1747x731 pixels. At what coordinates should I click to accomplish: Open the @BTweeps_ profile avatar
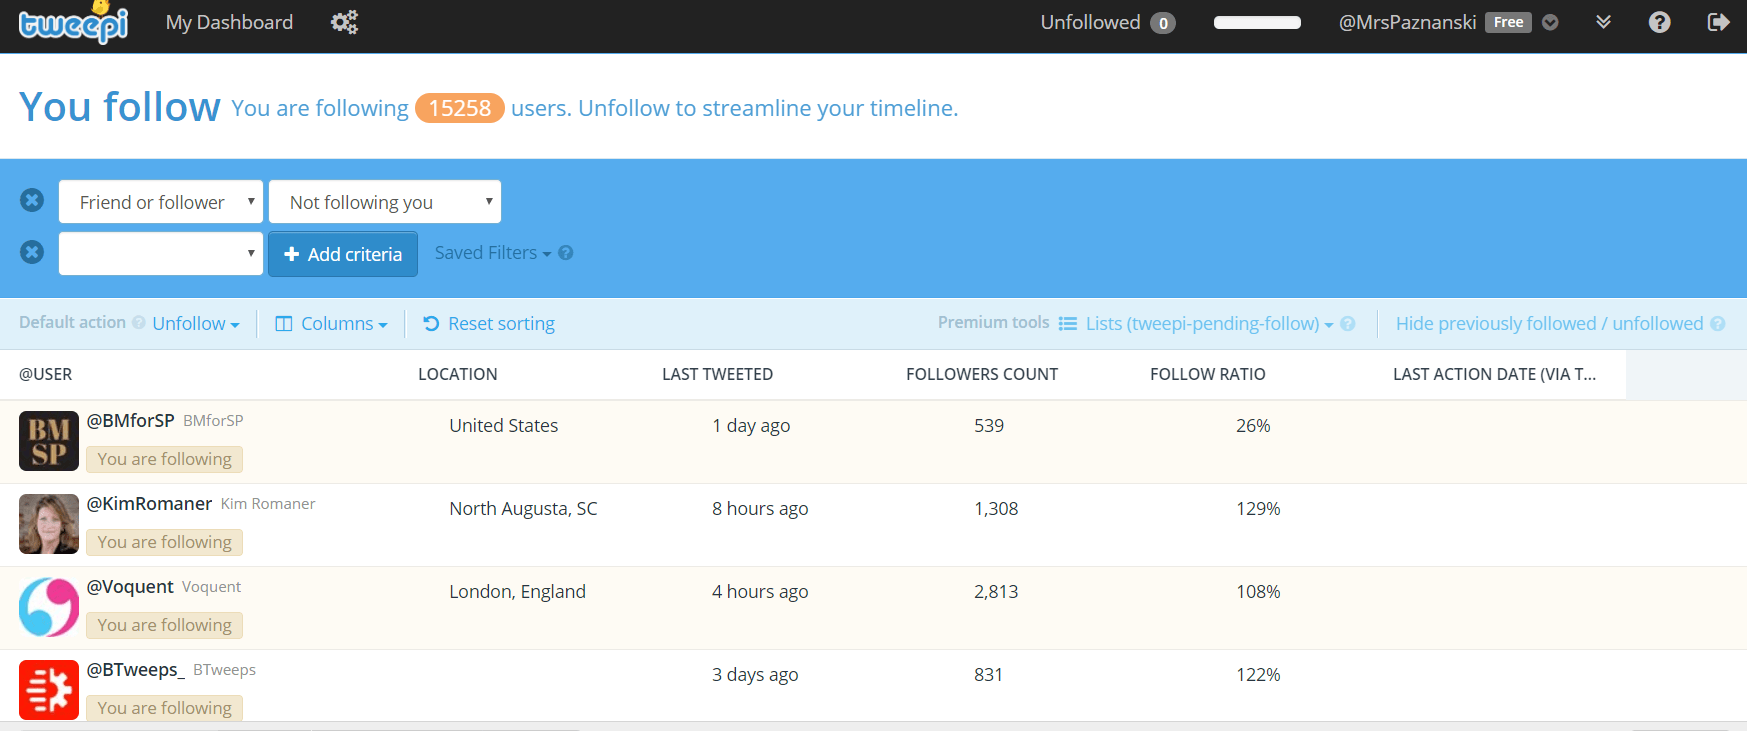pos(49,690)
